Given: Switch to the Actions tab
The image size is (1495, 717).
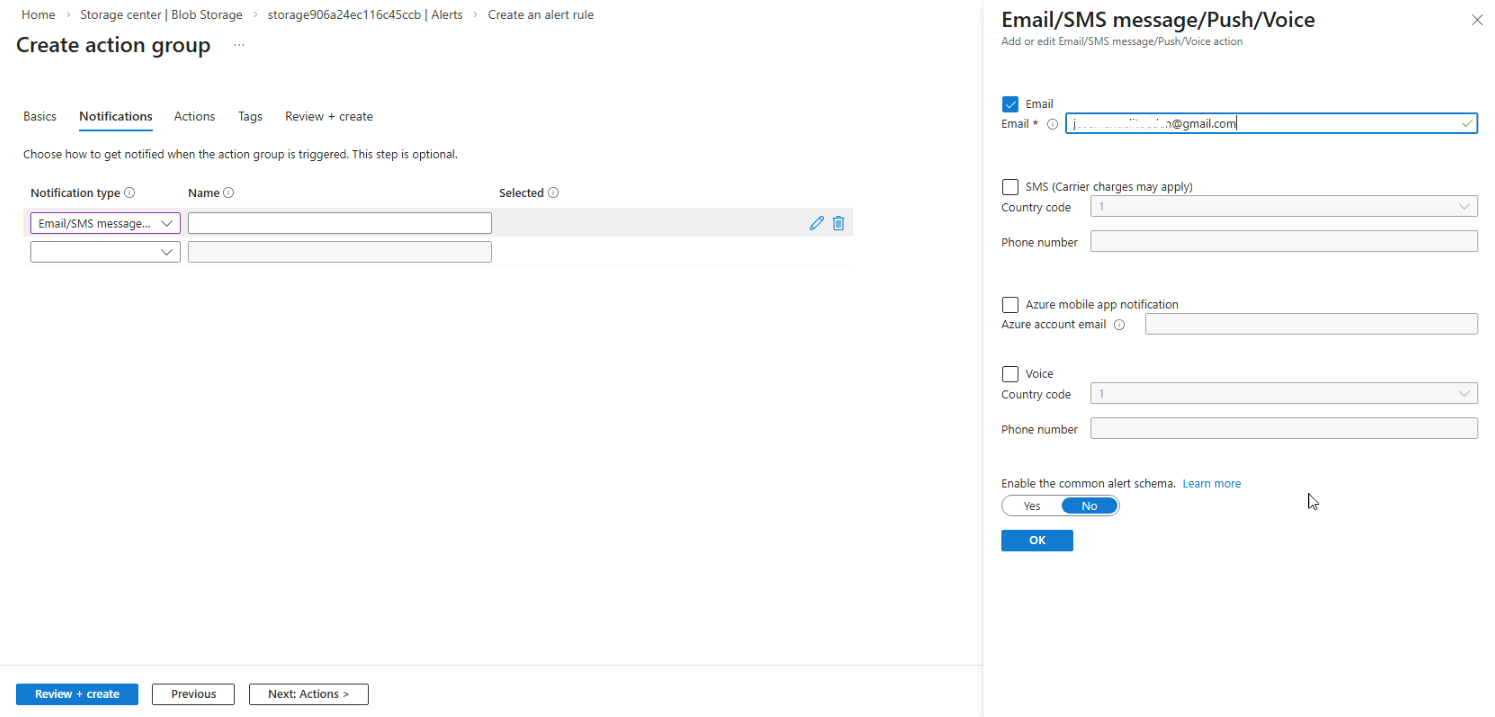Looking at the screenshot, I should (194, 117).
